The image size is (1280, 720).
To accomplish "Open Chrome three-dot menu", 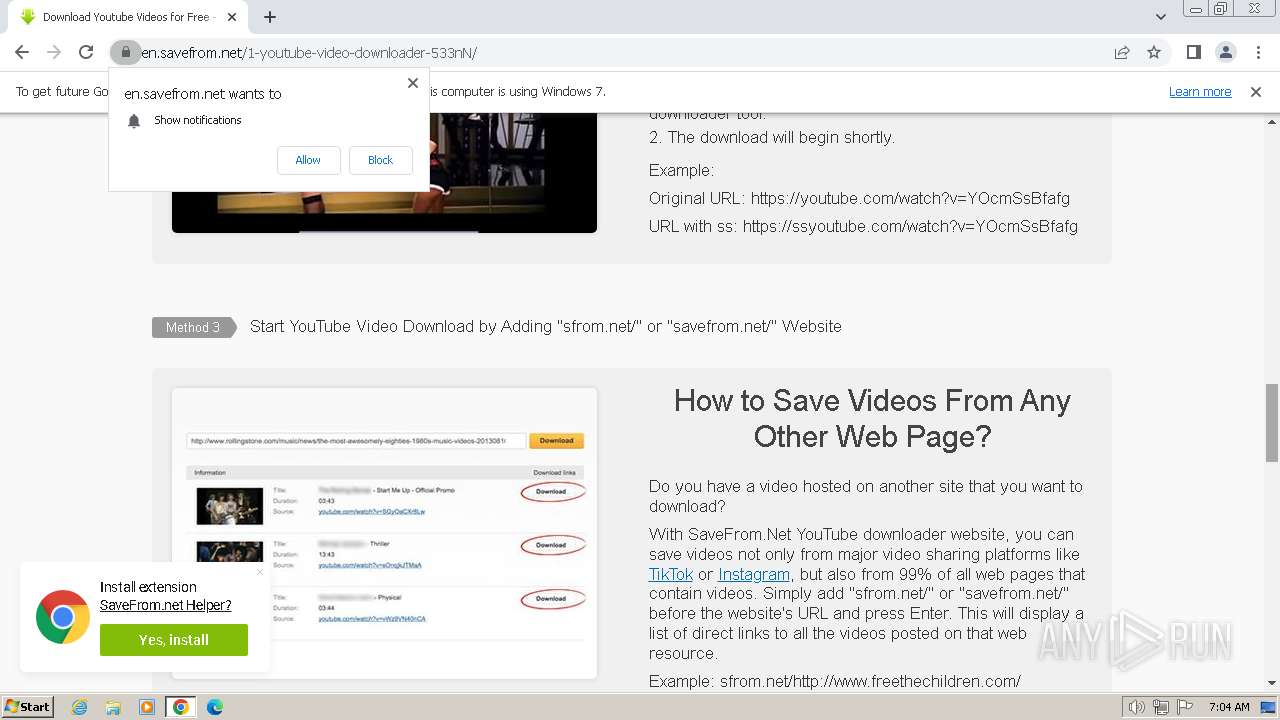I will coord(1257,52).
